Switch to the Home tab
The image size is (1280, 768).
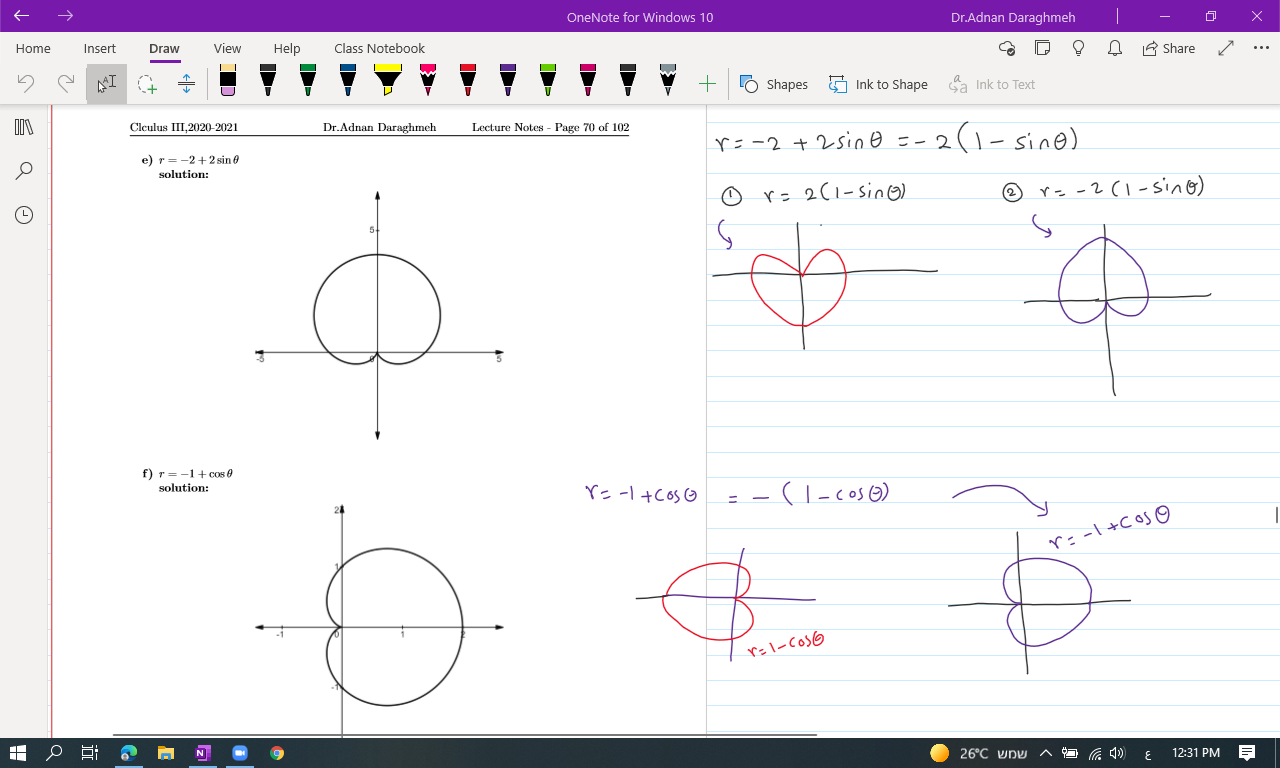pos(33,48)
